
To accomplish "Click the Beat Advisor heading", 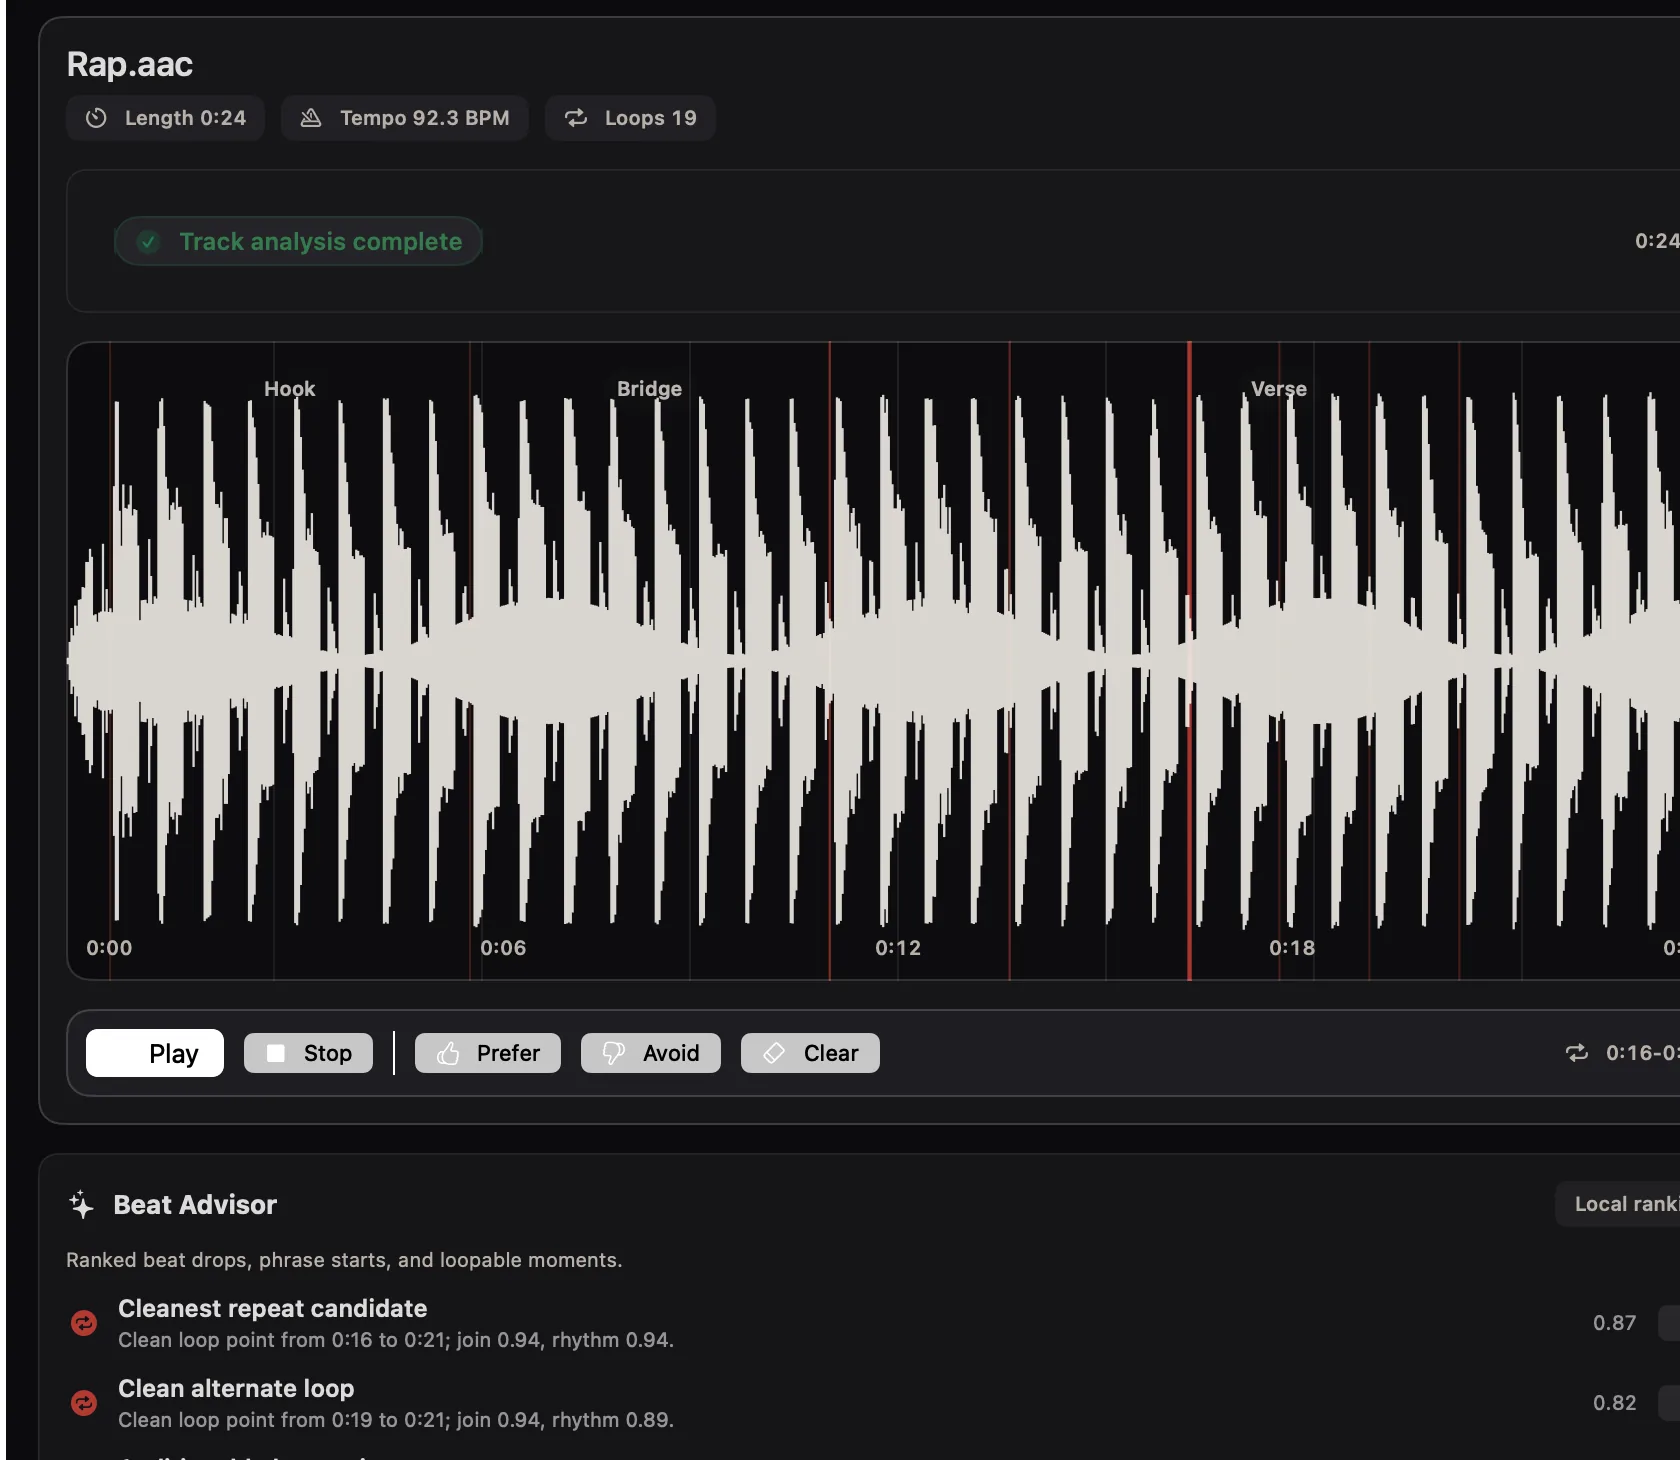I will click(195, 1205).
